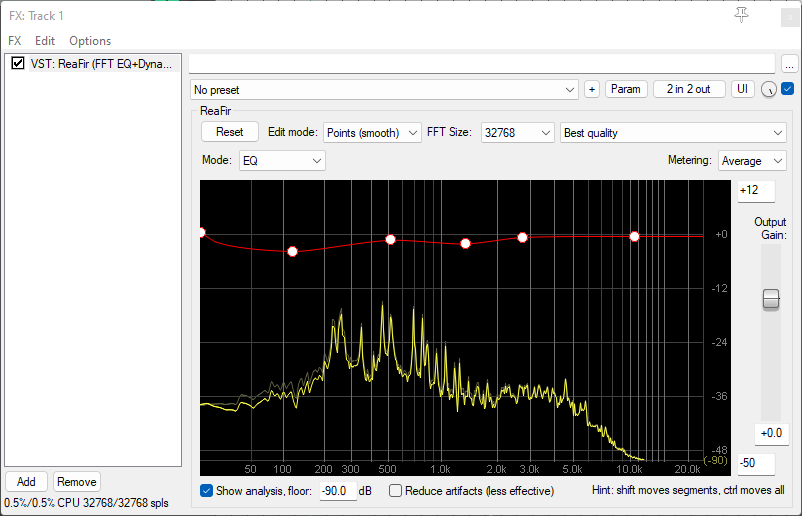Adjust the wet/dry mix knob
This screenshot has height=516, width=802.
point(768,89)
